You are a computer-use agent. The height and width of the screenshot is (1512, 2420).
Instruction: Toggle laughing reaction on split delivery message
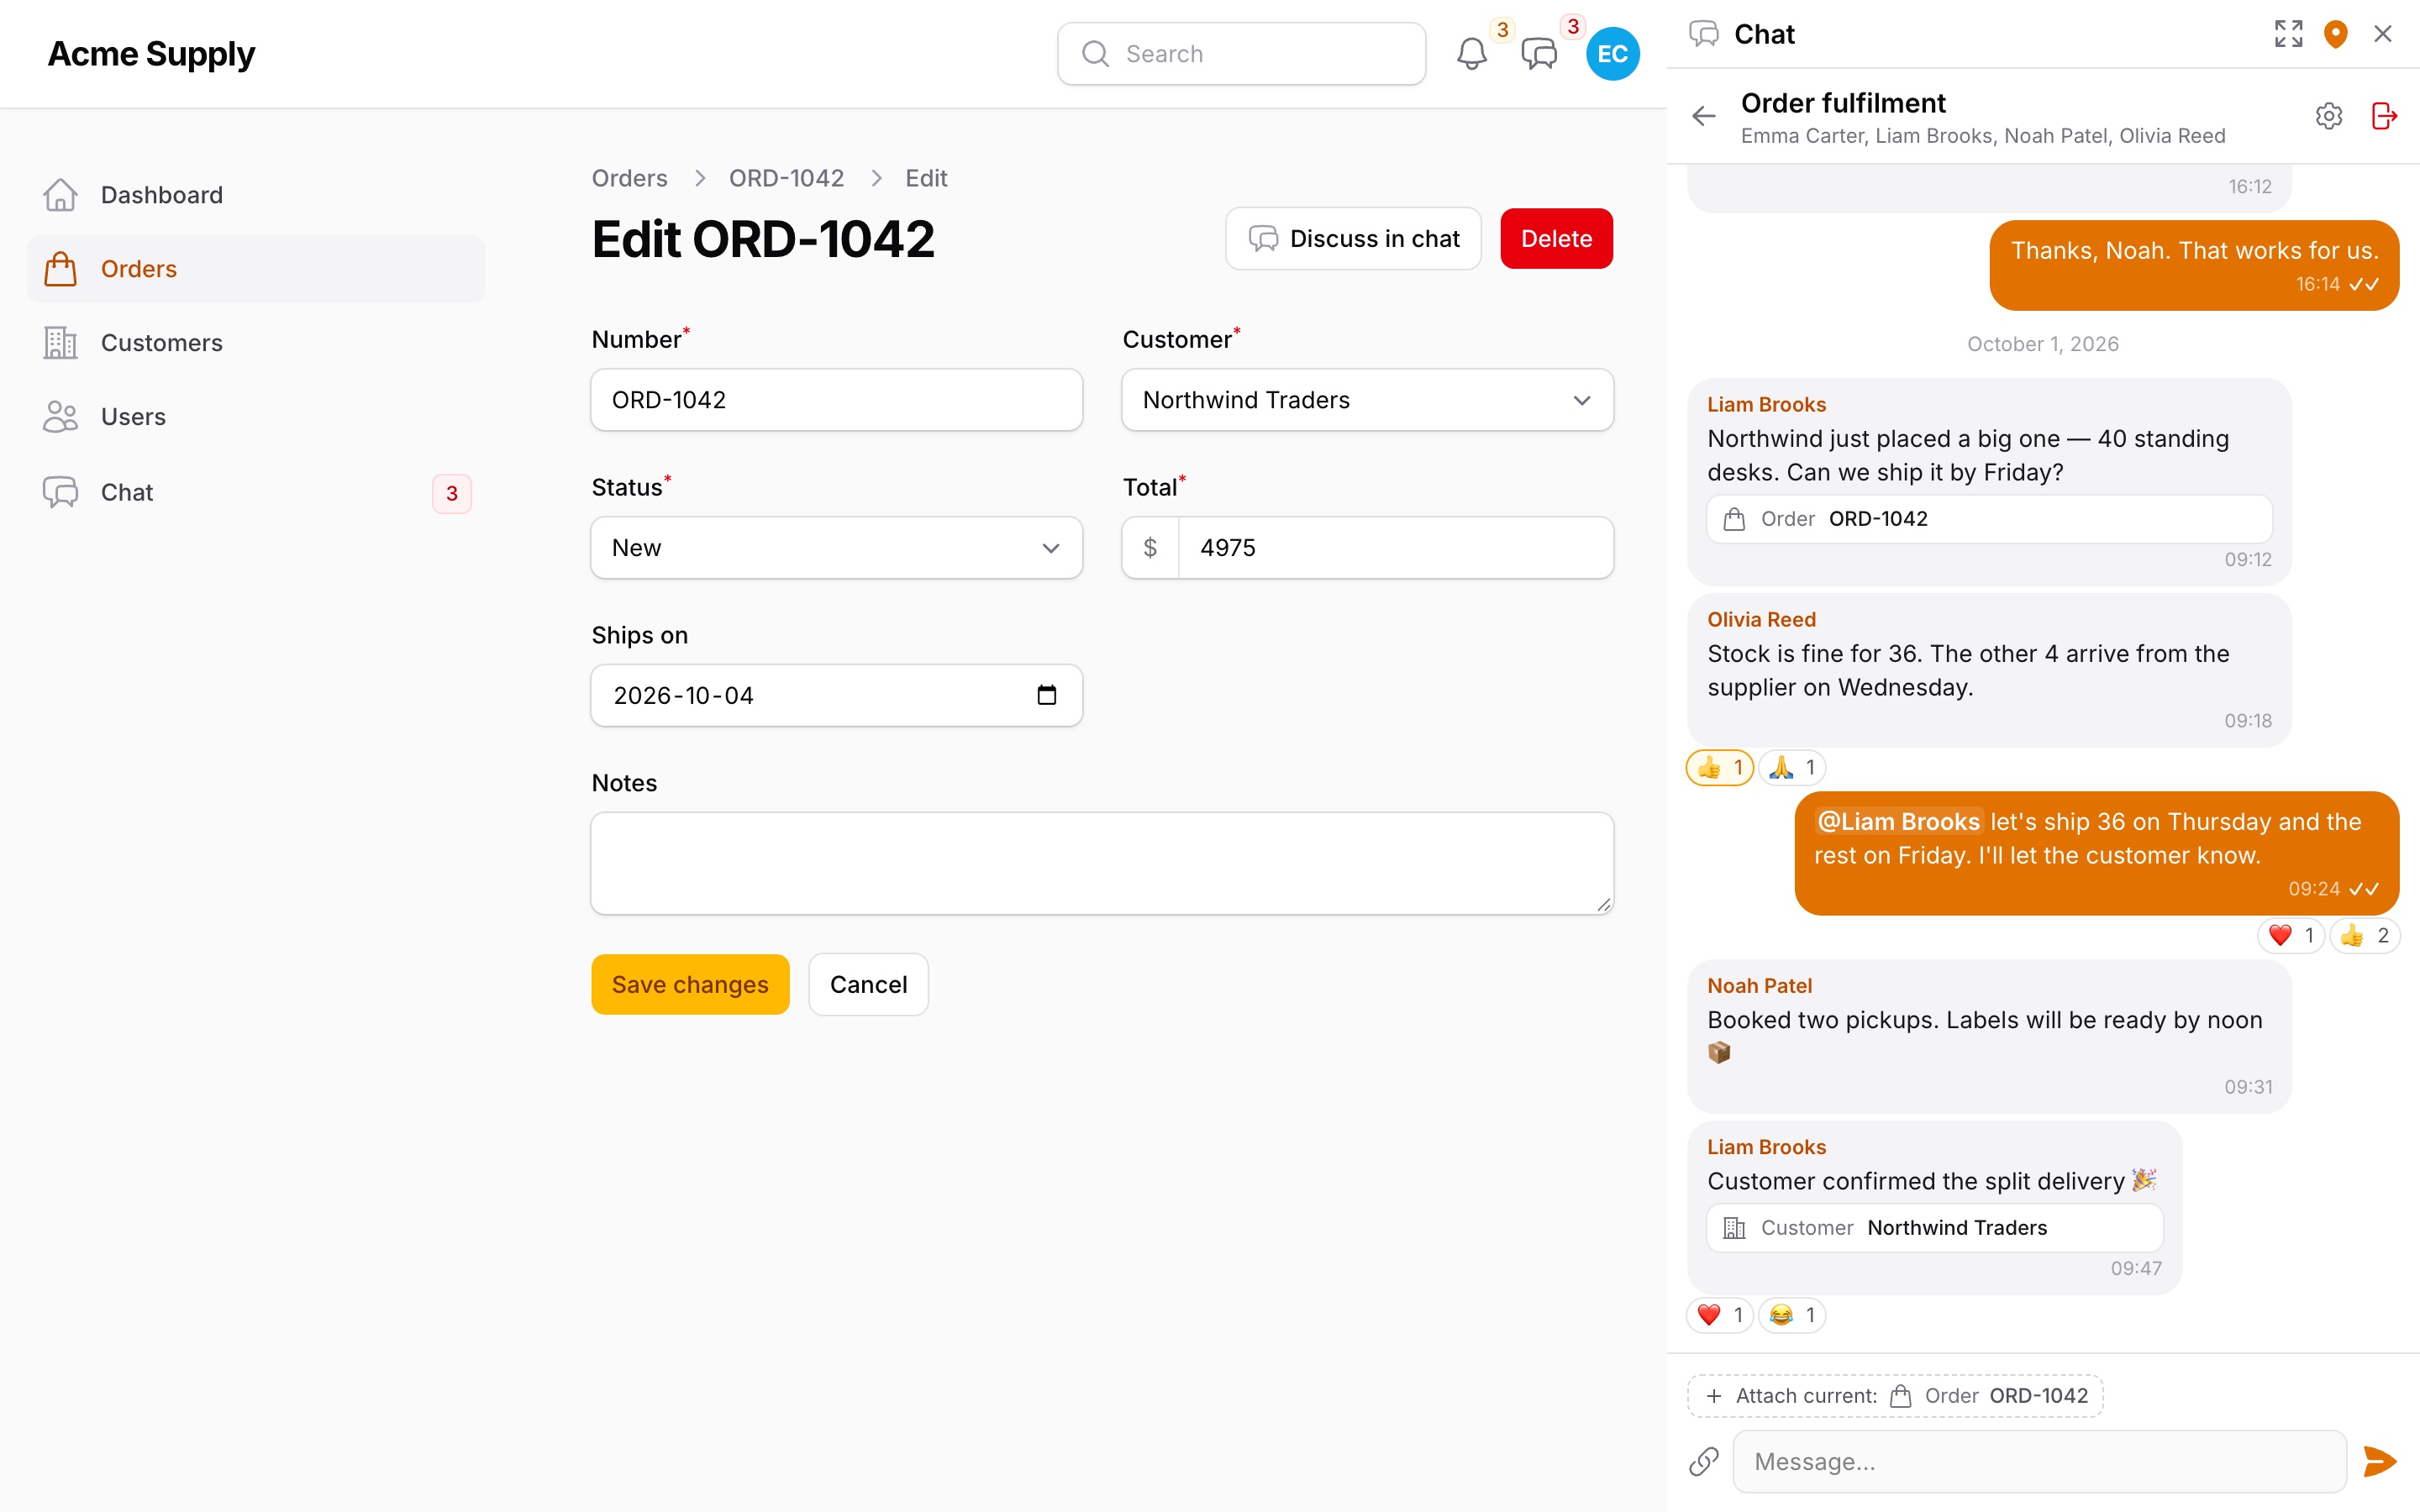[x=1792, y=1315]
